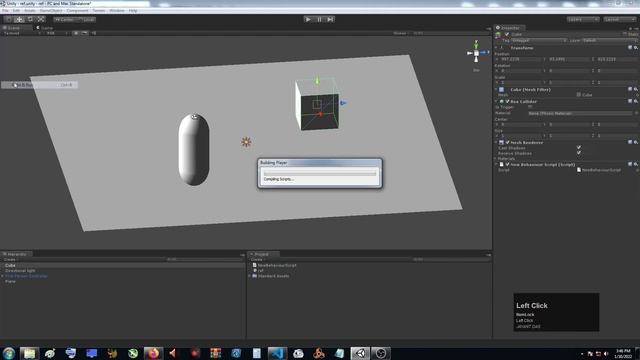Open Windows Start menu
The width and height of the screenshot is (640, 360).
[9, 353]
